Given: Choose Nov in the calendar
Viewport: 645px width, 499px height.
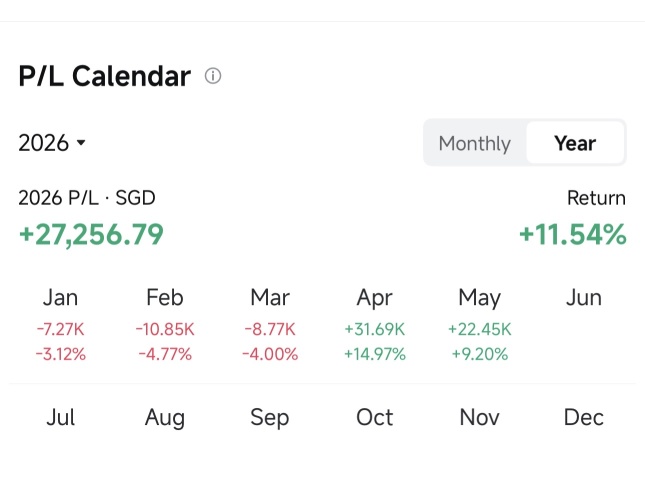Looking at the screenshot, I should pyautogui.click(x=480, y=418).
